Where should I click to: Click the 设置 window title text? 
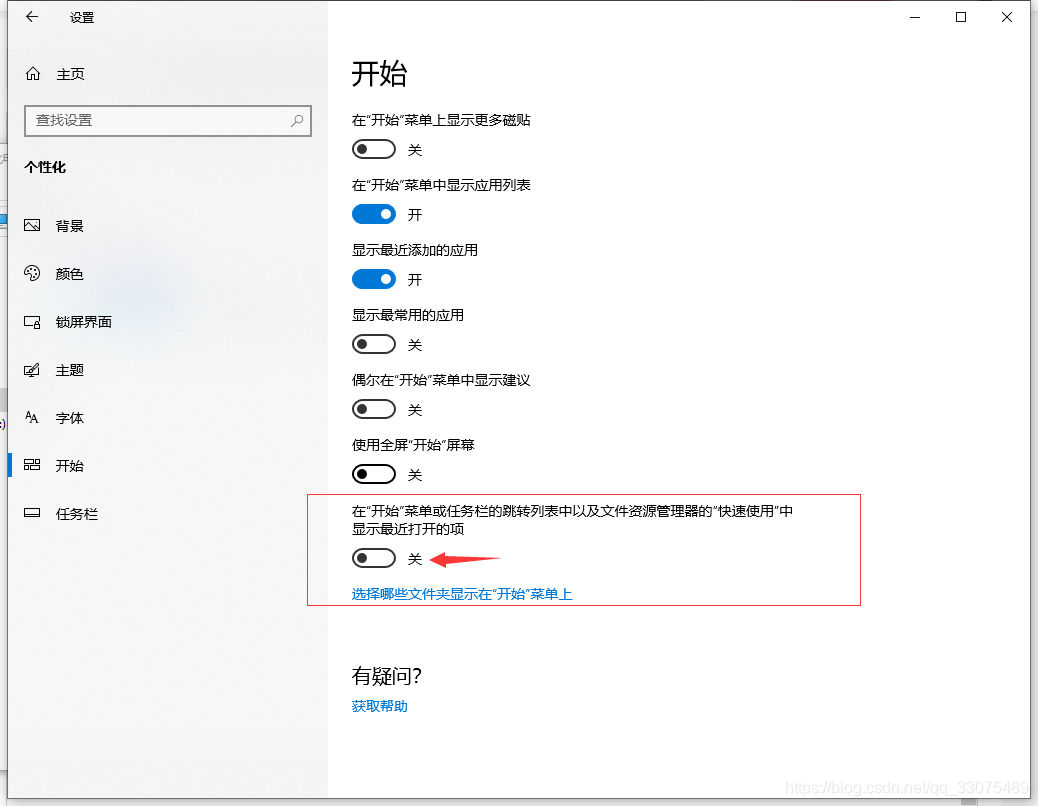tap(82, 18)
